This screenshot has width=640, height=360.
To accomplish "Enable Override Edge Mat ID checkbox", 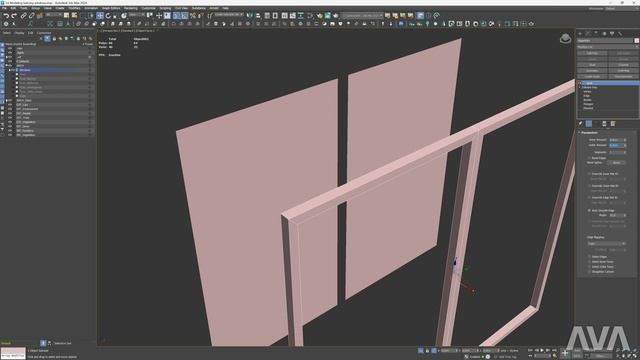I will 589,198.
